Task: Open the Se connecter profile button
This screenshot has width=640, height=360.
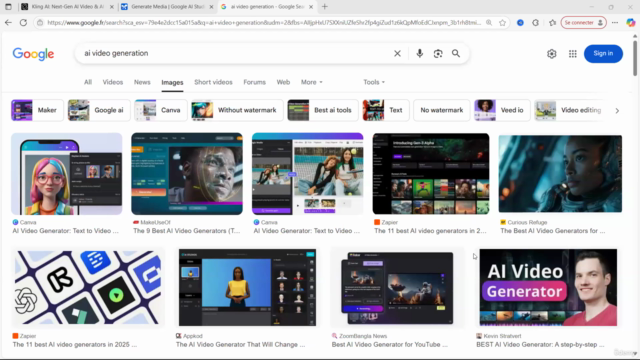Action: tap(584, 23)
